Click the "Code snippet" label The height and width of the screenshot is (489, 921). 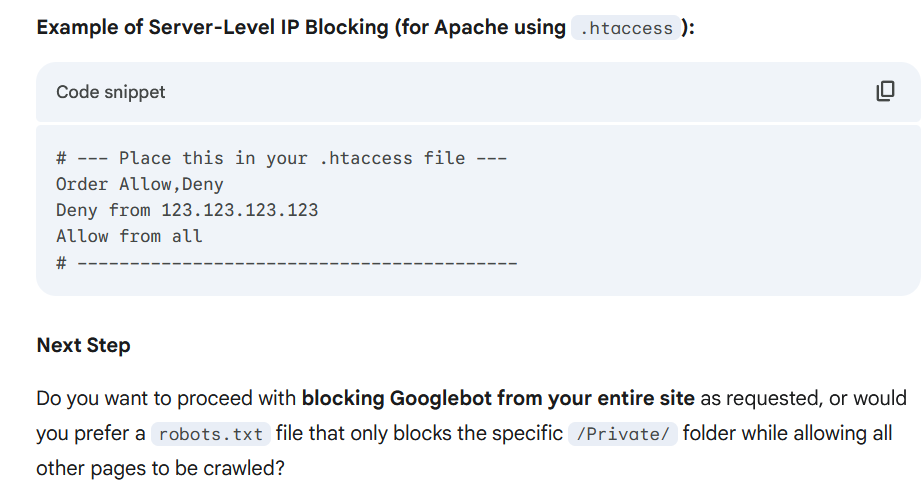111,92
